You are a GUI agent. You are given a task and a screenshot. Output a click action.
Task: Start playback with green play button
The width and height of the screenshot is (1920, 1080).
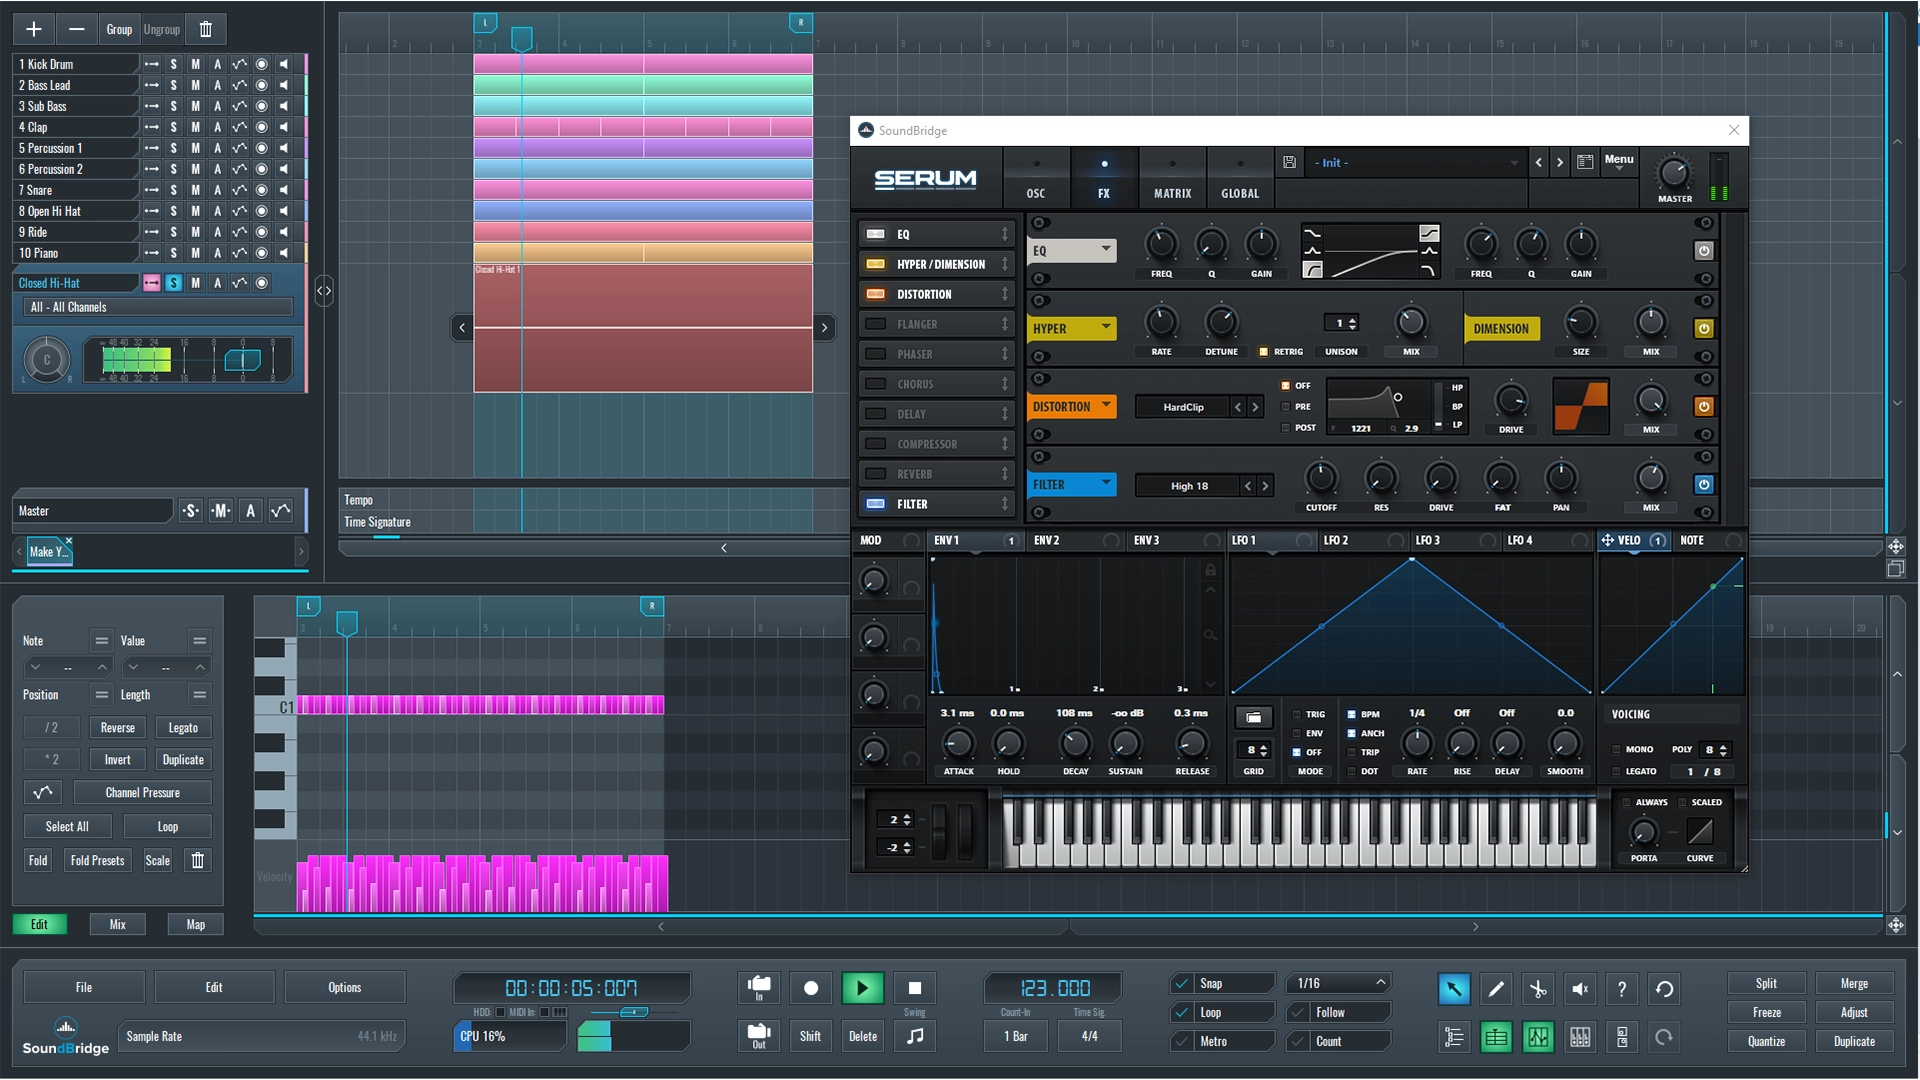point(862,988)
